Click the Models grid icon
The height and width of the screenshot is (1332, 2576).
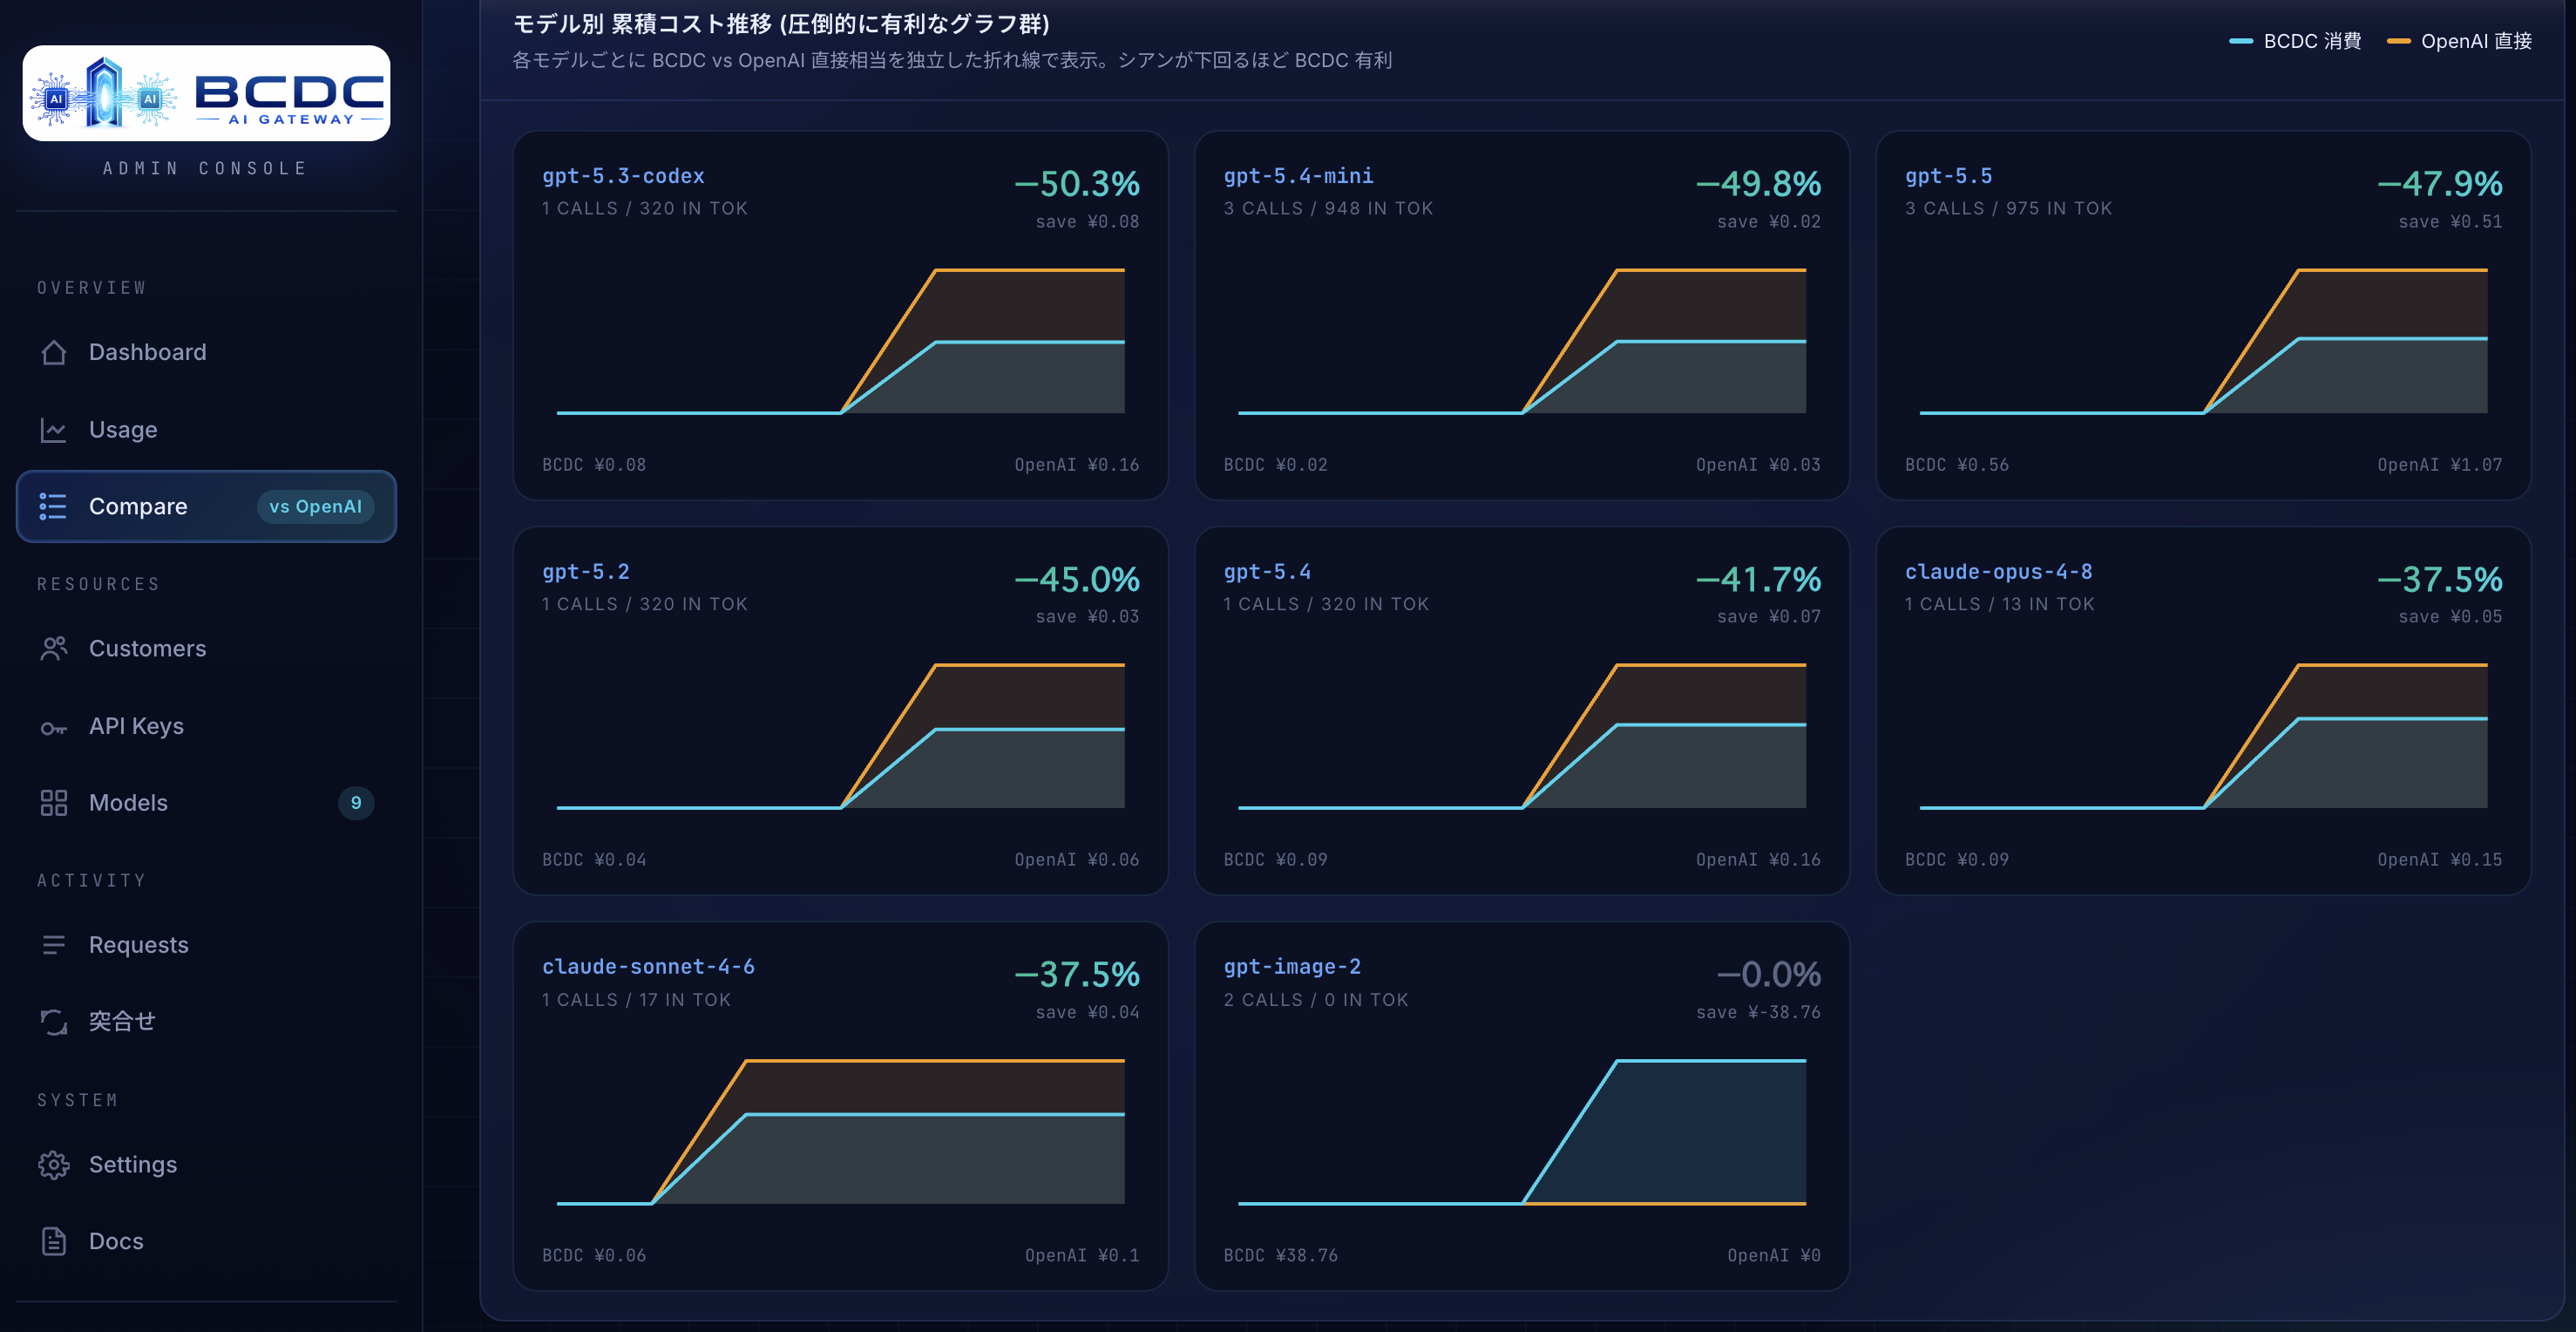54,802
